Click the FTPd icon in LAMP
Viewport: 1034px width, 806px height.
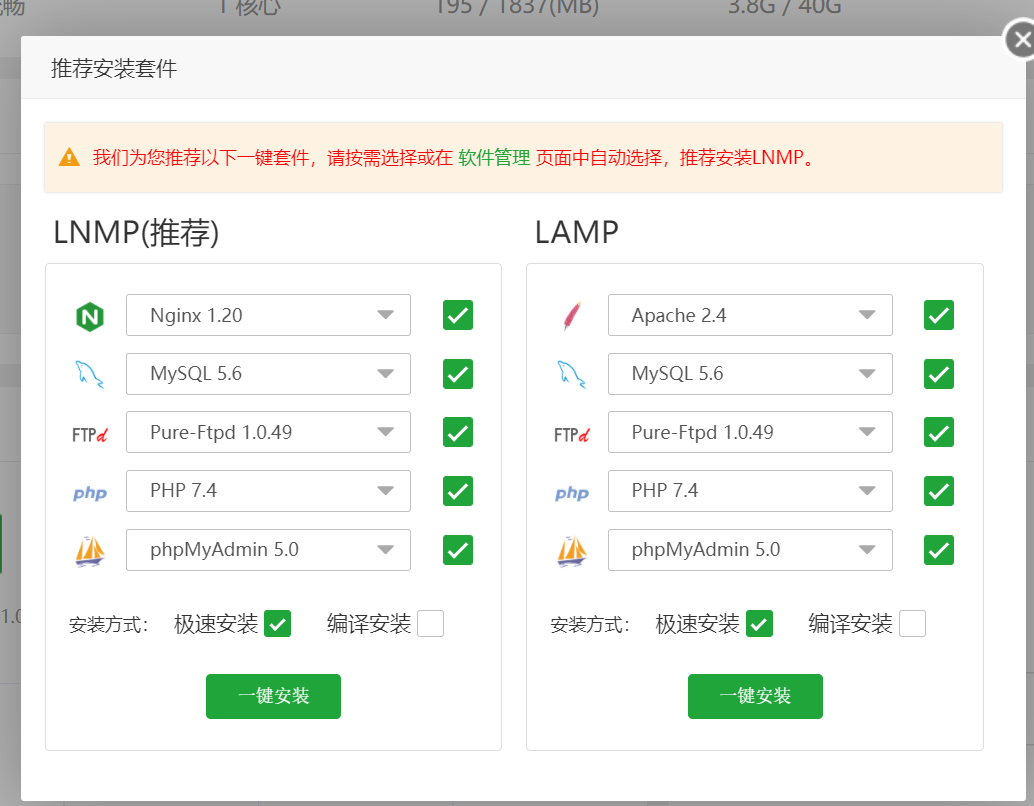pyautogui.click(x=572, y=434)
